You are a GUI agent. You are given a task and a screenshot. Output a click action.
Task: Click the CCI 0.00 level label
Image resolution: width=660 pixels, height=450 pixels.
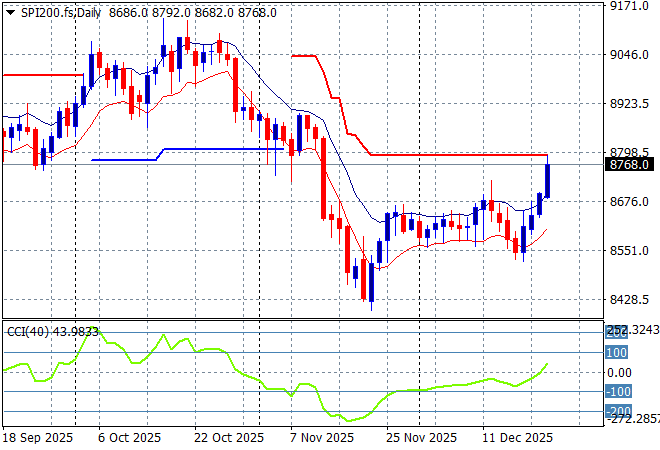[620, 372]
